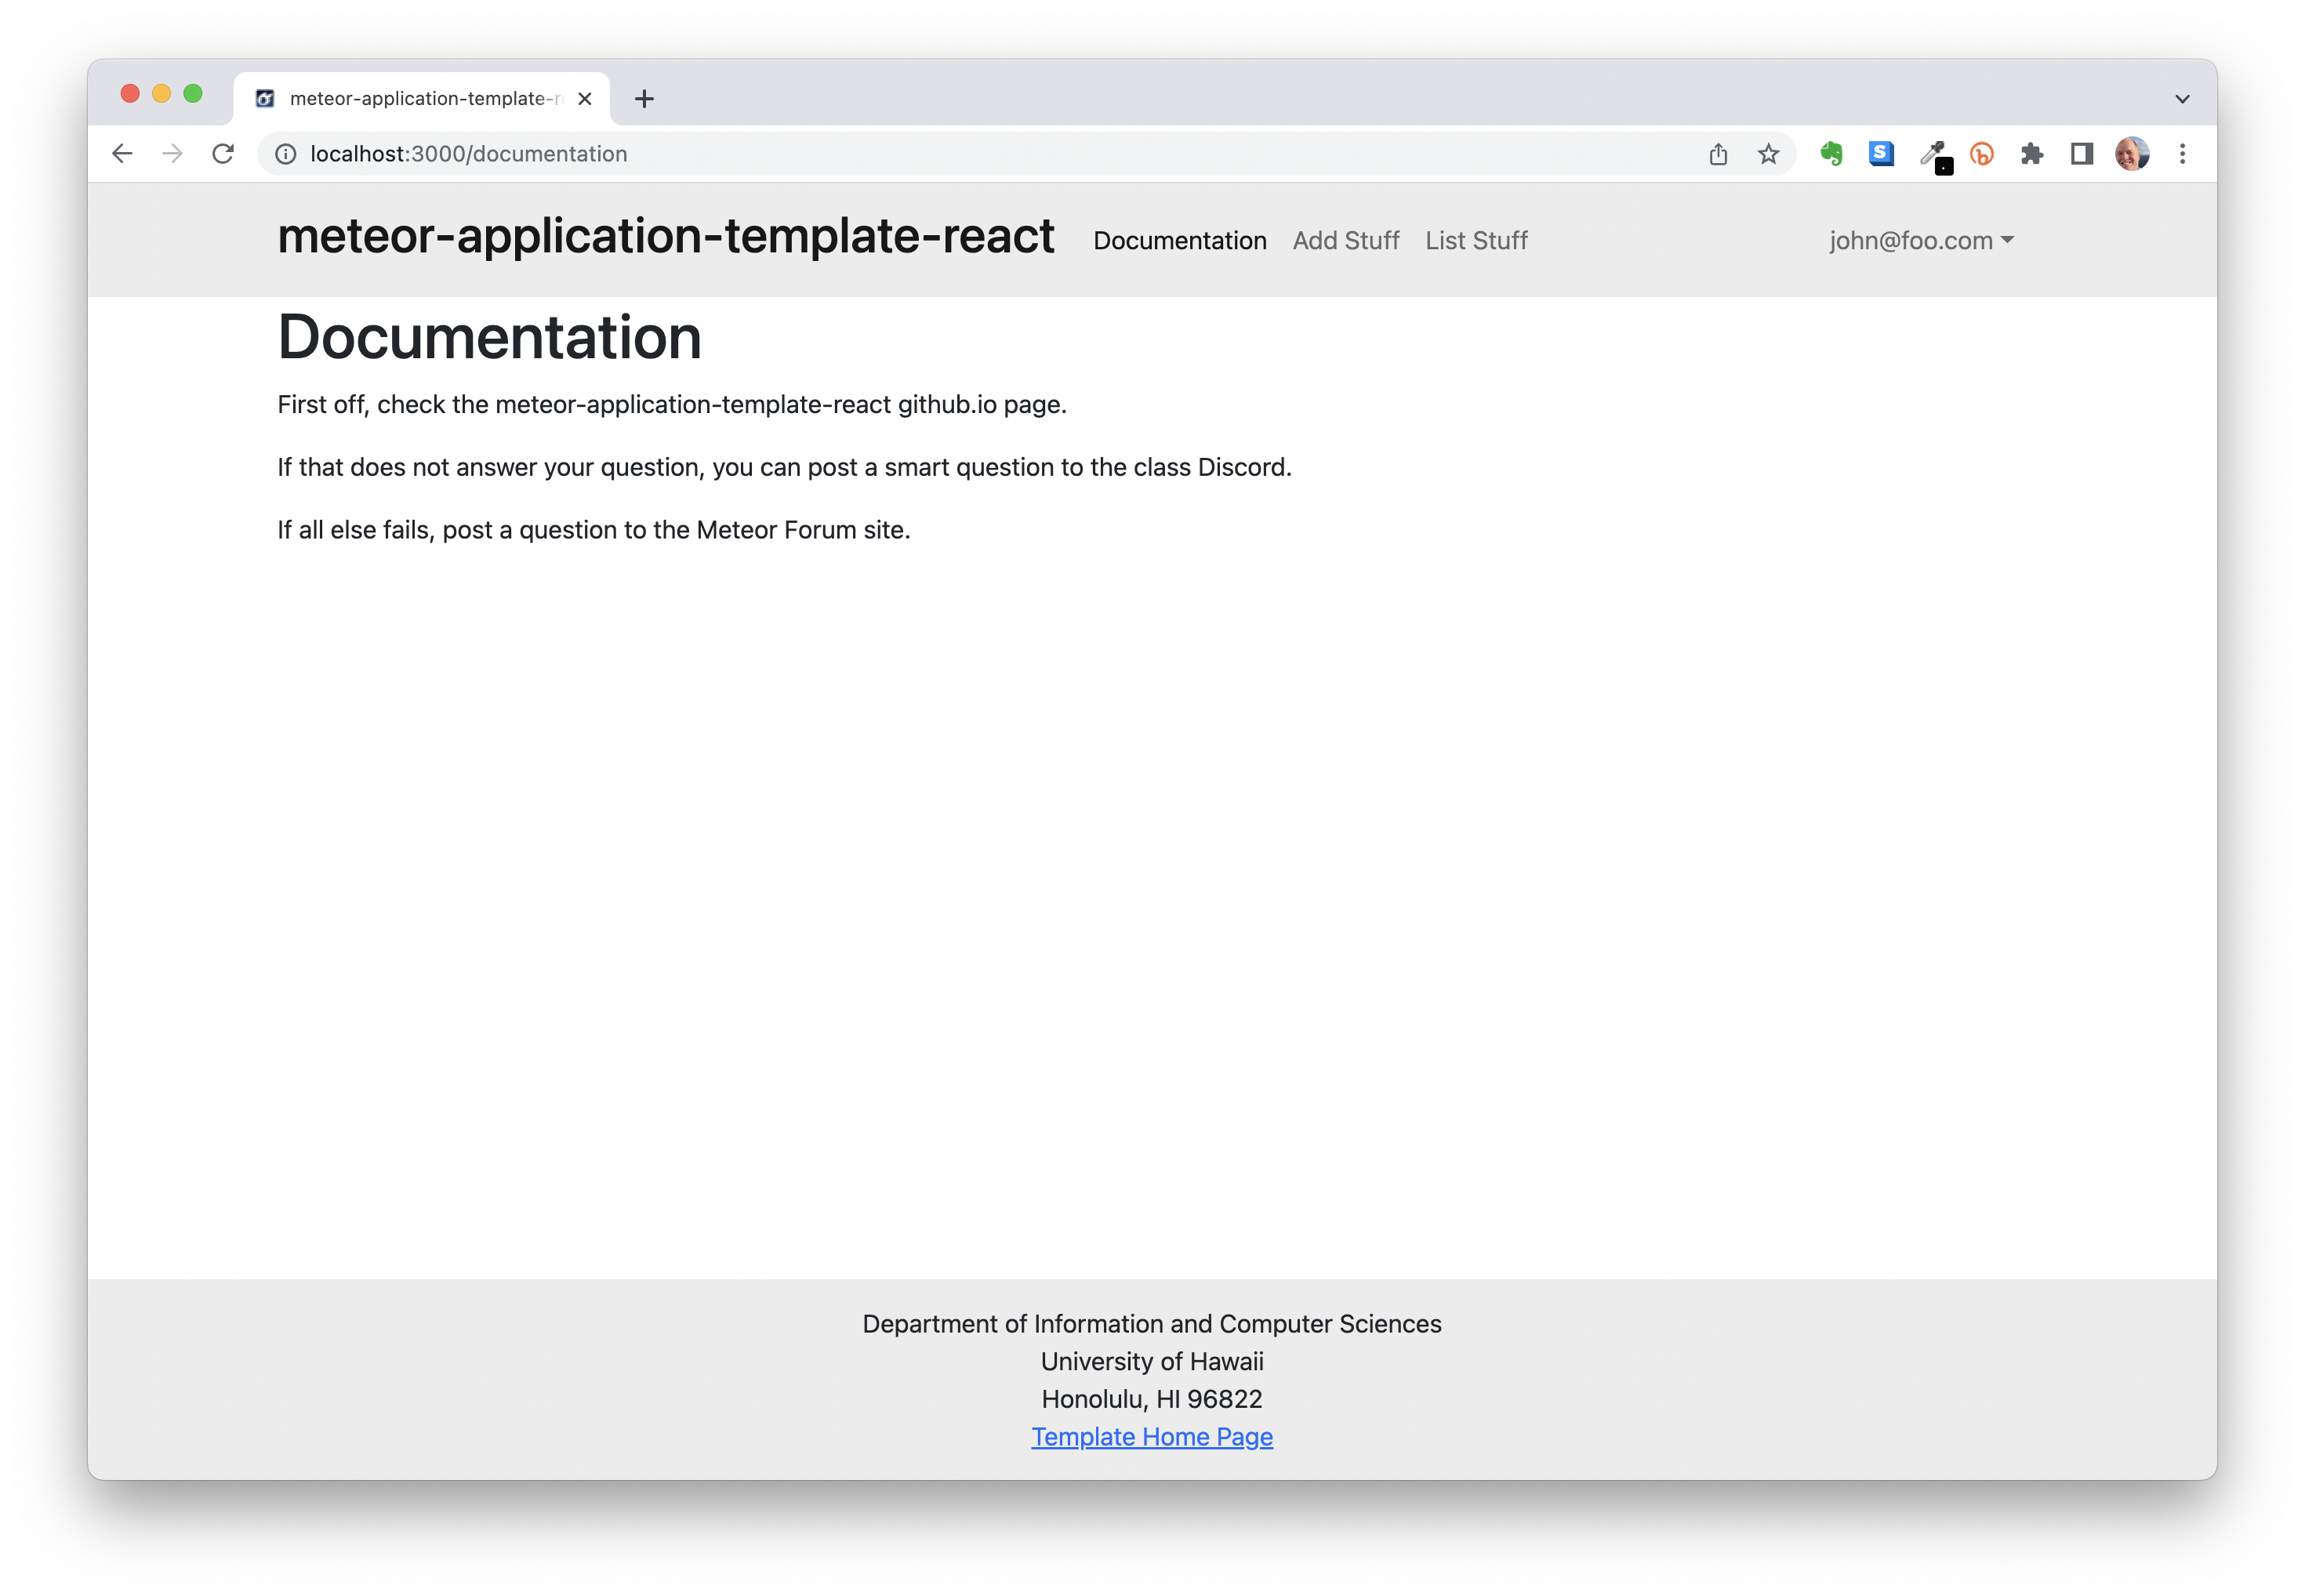Bookmark this page with star icon
Image resolution: width=2305 pixels, height=1596 pixels.
(1768, 154)
